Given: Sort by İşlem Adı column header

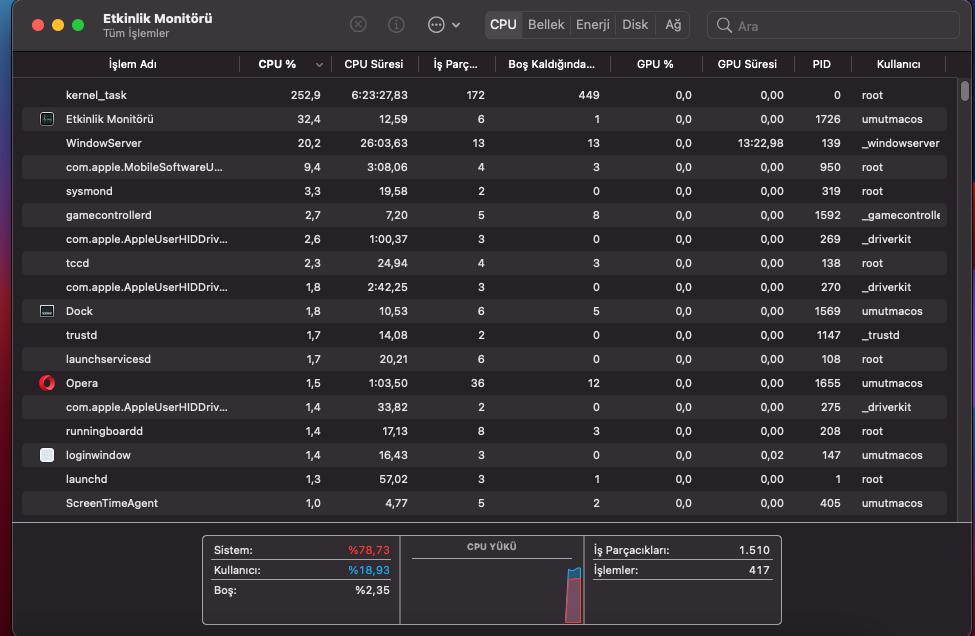Looking at the screenshot, I should [x=132, y=64].
